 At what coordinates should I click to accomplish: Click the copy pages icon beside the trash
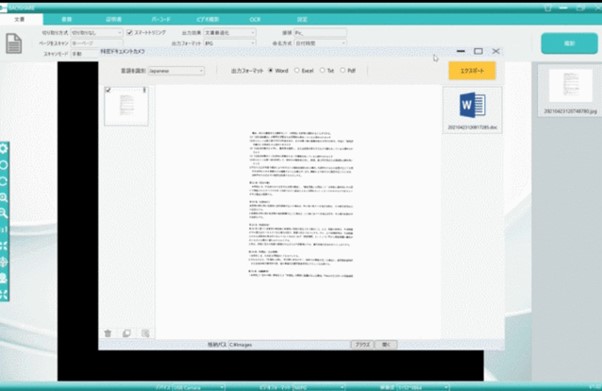point(127,333)
